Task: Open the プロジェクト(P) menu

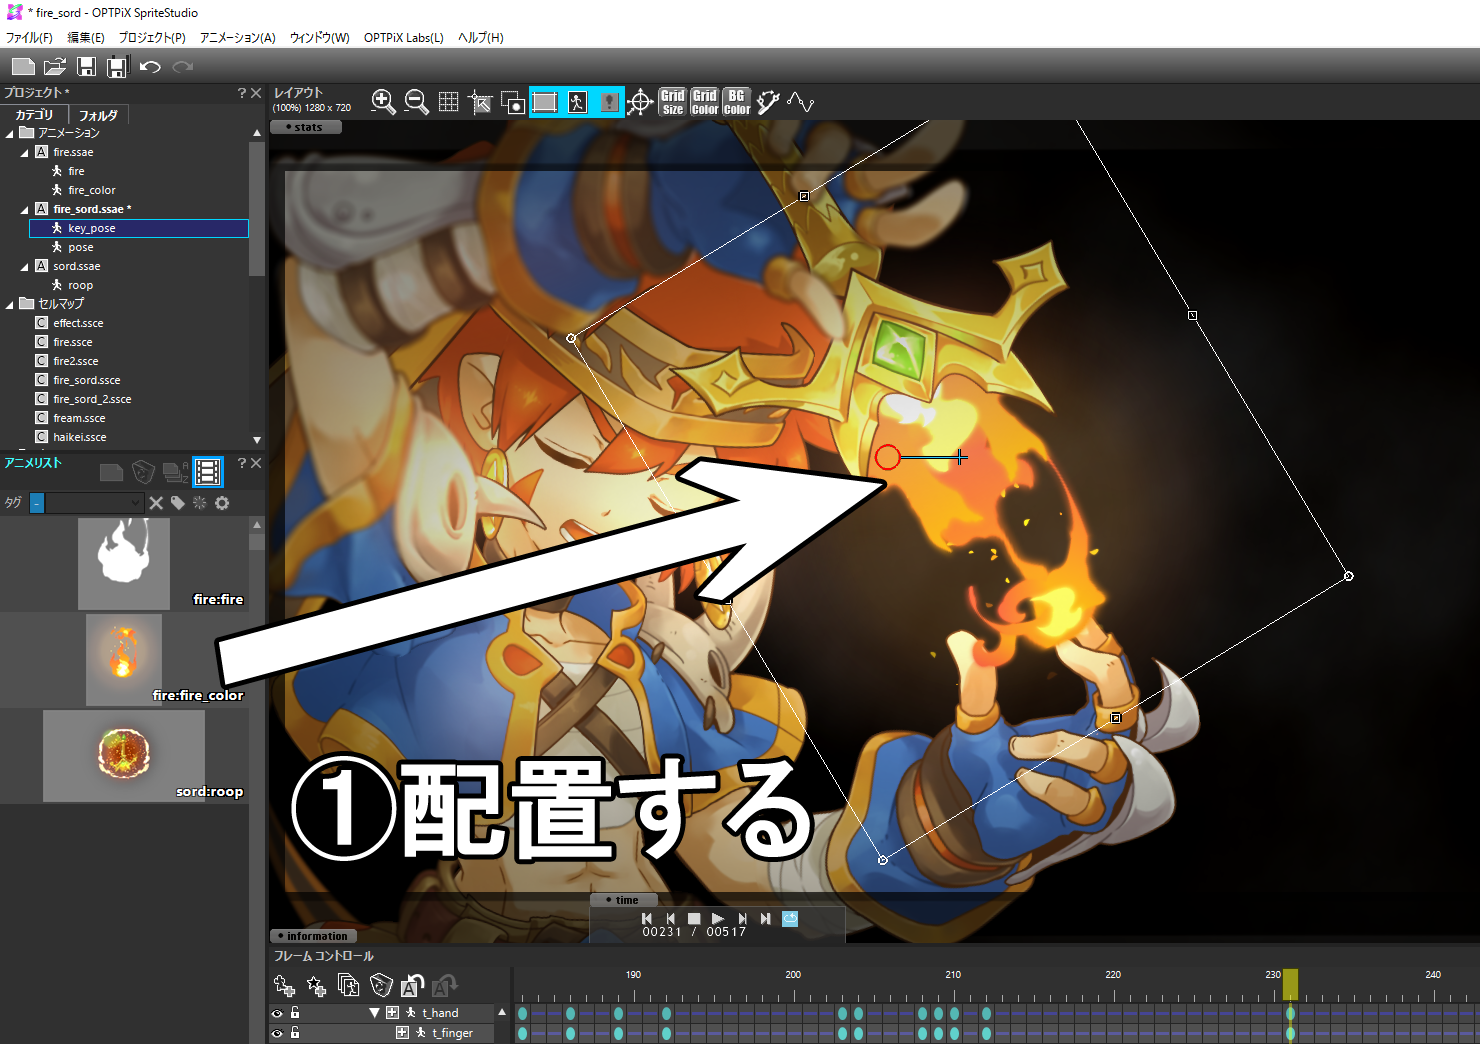Action: pyautogui.click(x=152, y=38)
